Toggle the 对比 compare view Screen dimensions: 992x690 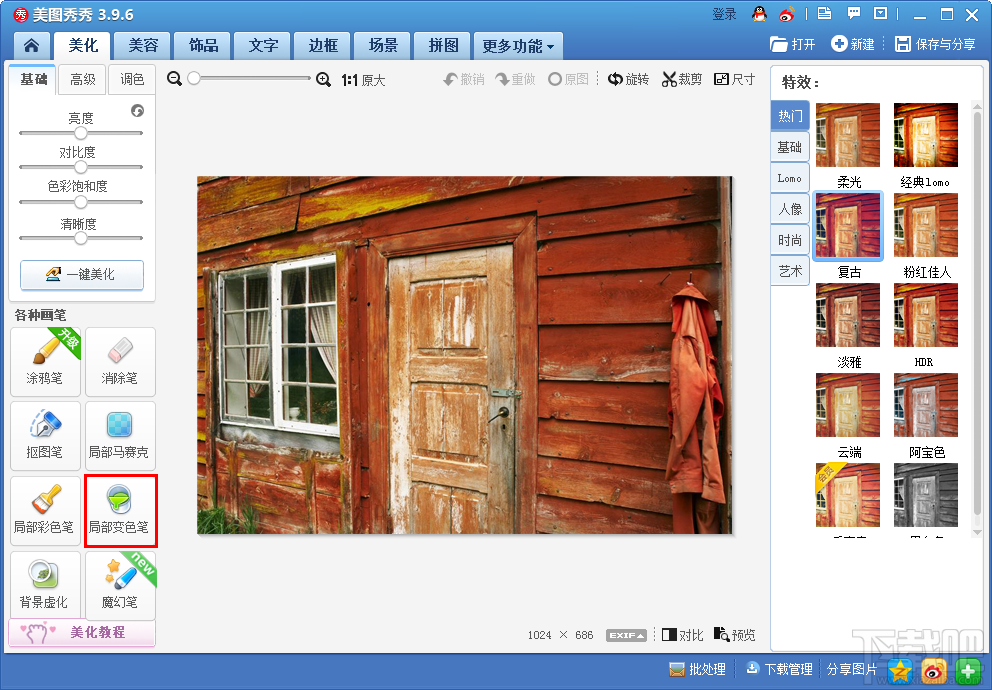coord(682,634)
